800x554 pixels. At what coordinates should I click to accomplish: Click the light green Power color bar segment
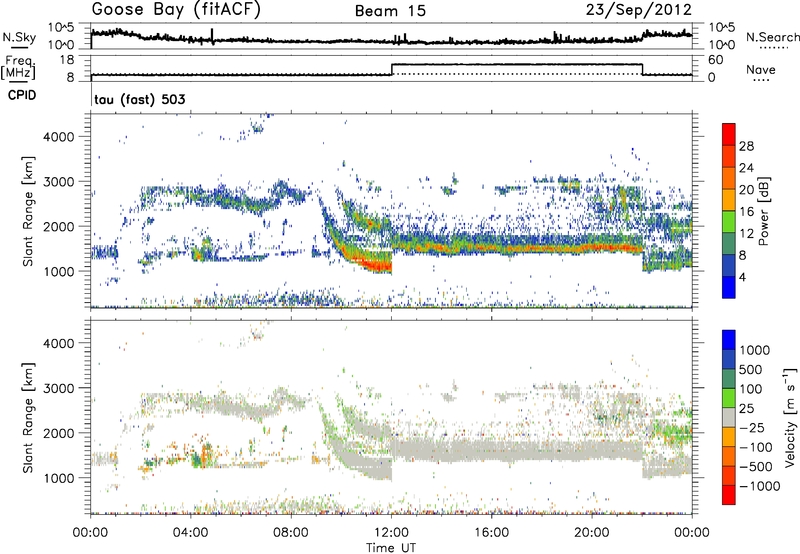coord(729,221)
